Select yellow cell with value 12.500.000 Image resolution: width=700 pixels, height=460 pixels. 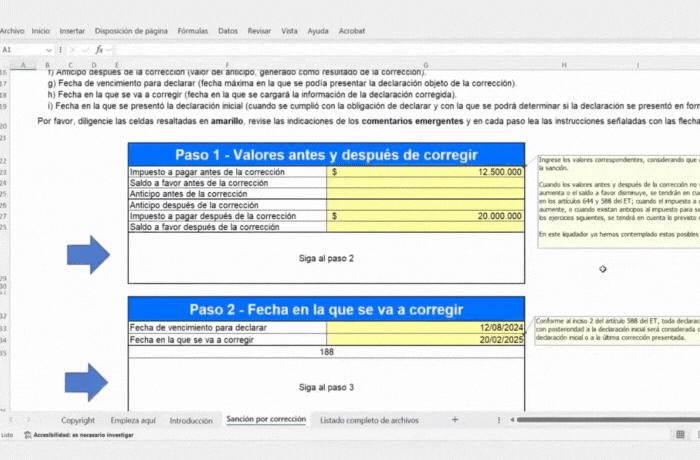tap(425, 172)
